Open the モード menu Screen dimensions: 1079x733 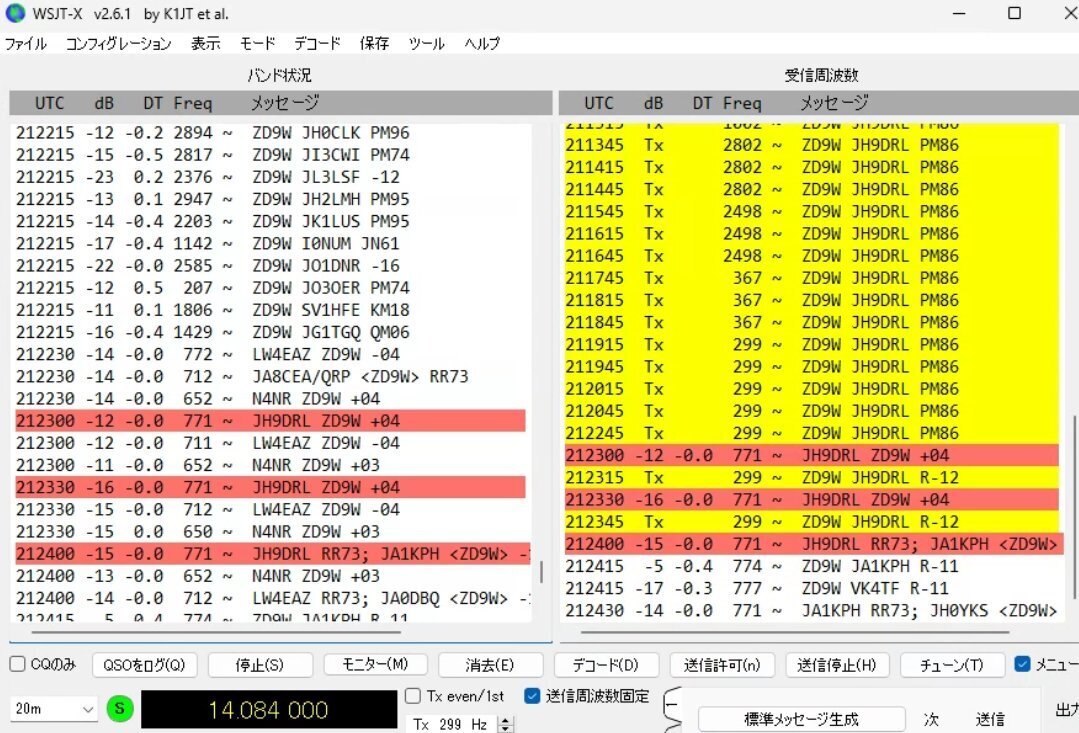click(257, 43)
